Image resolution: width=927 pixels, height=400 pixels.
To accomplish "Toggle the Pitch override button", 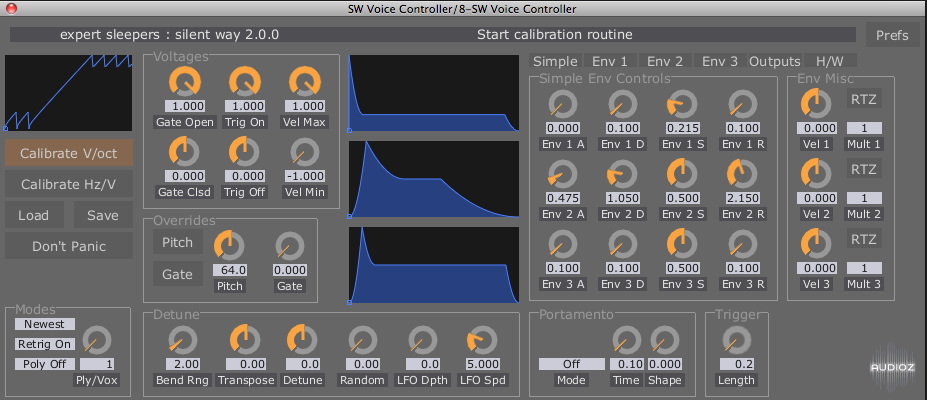I will tap(177, 242).
